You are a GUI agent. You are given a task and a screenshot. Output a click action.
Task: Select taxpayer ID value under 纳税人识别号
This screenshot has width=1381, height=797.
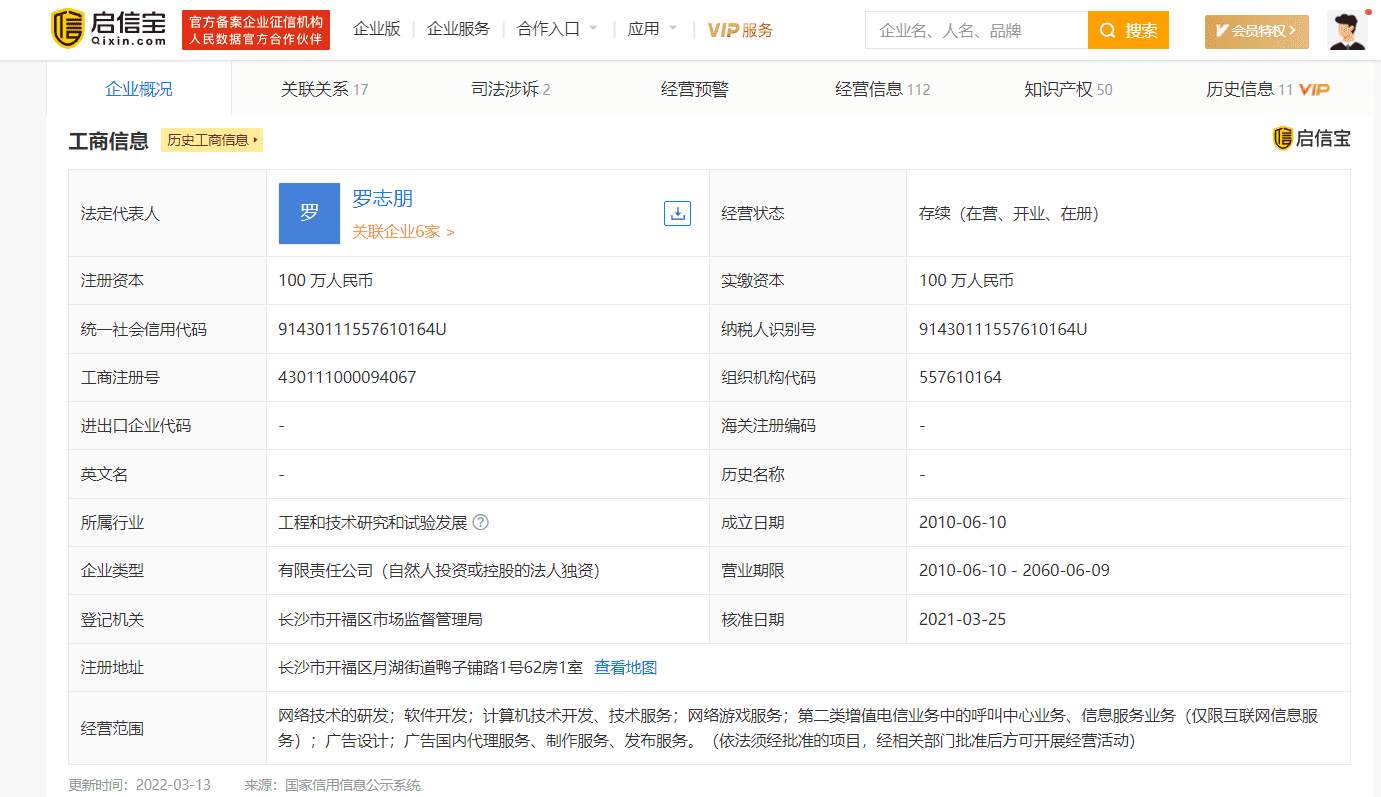(1003, 329)
